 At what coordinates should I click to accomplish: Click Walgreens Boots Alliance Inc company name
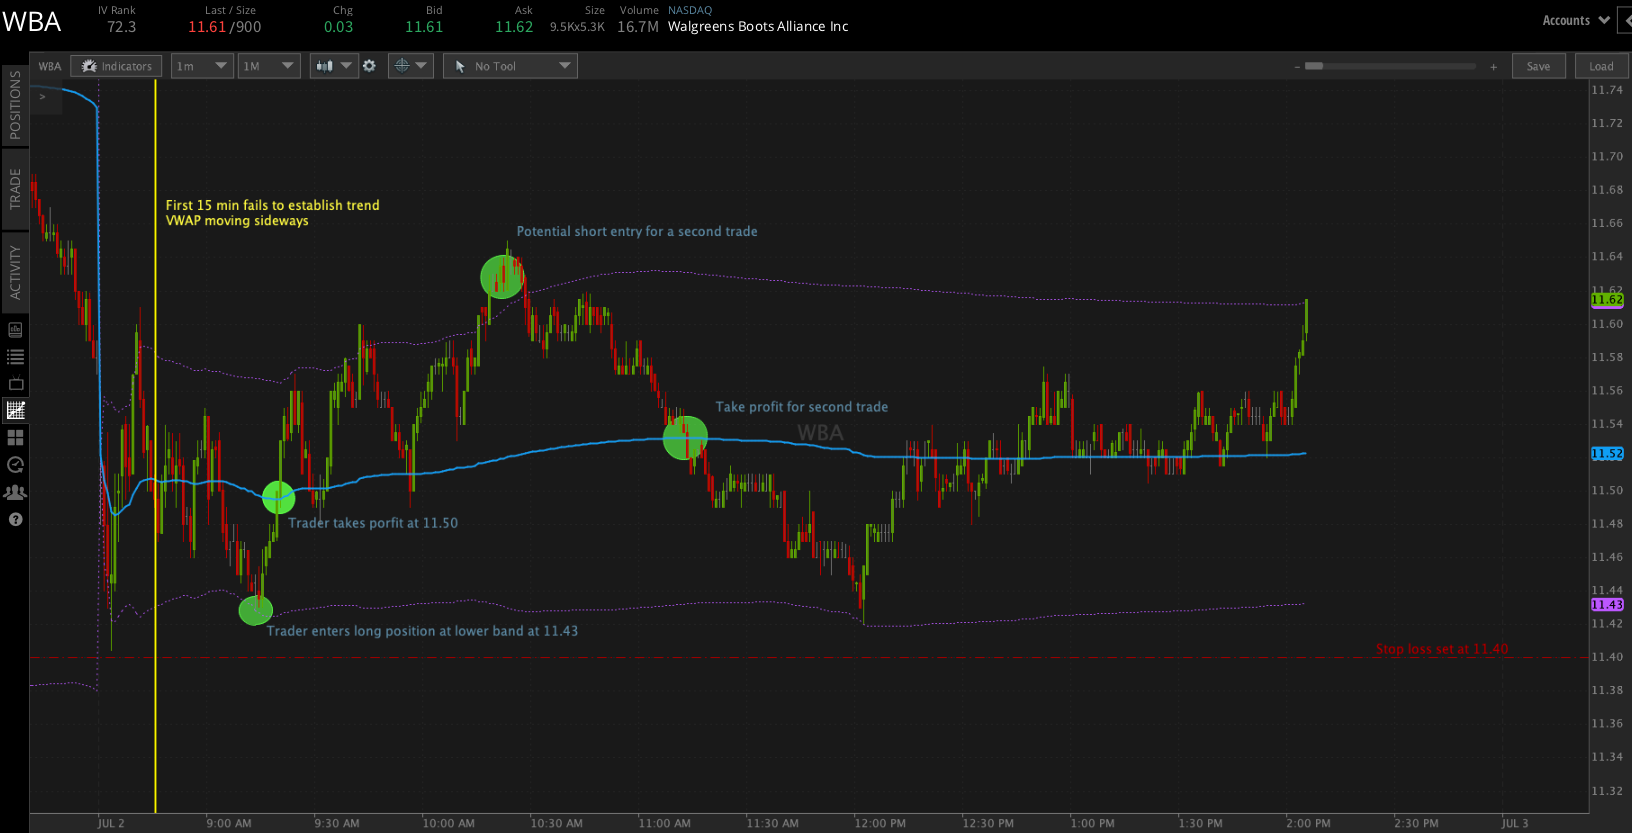pos(758,27)
